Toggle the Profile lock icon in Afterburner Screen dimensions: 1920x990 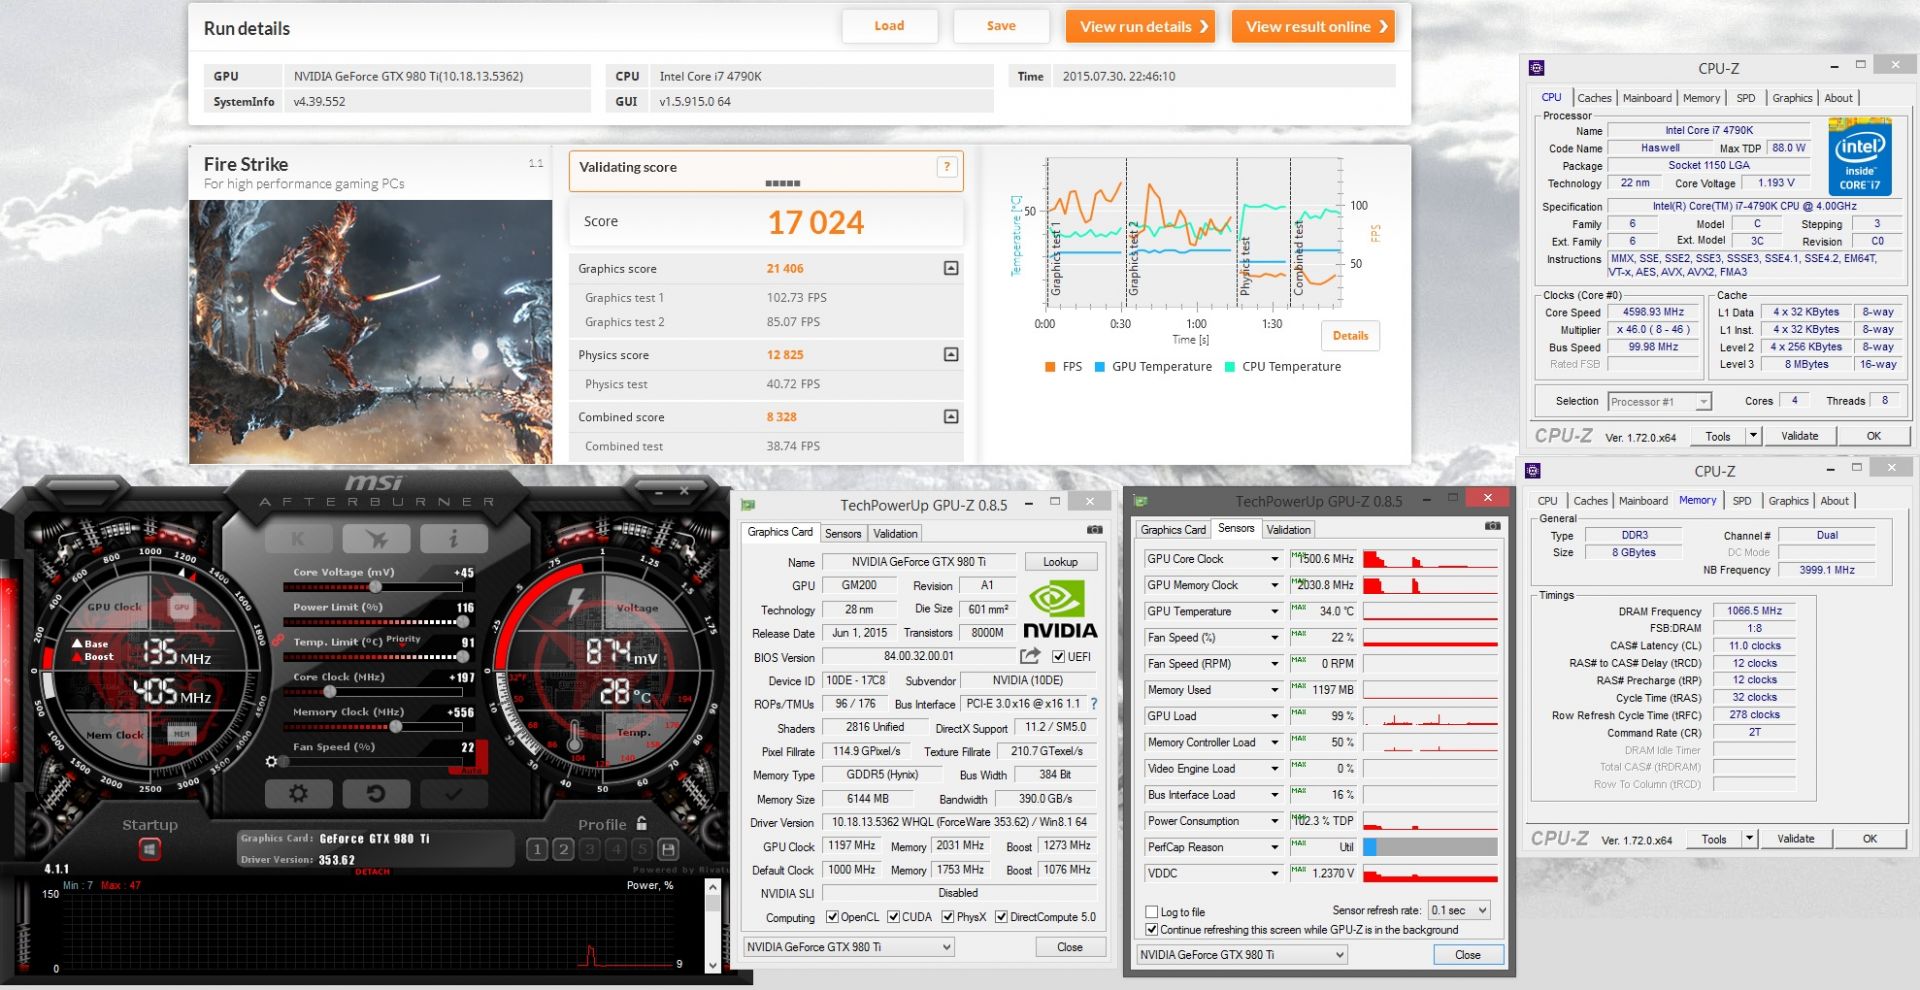642,824
